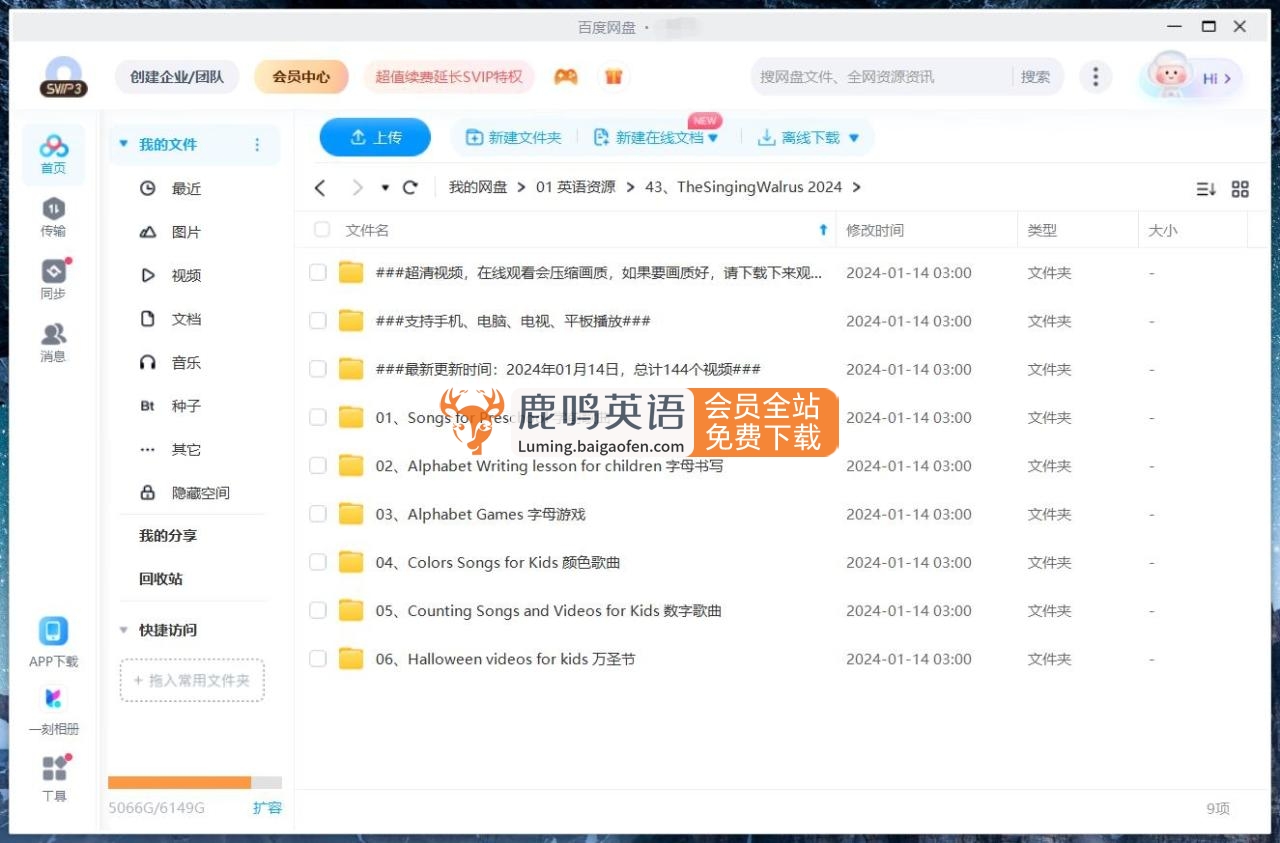This screenshot has width=1280, height=843.
Task: Click the 新建文件夹 button
Action: click(x=514, y=138)
